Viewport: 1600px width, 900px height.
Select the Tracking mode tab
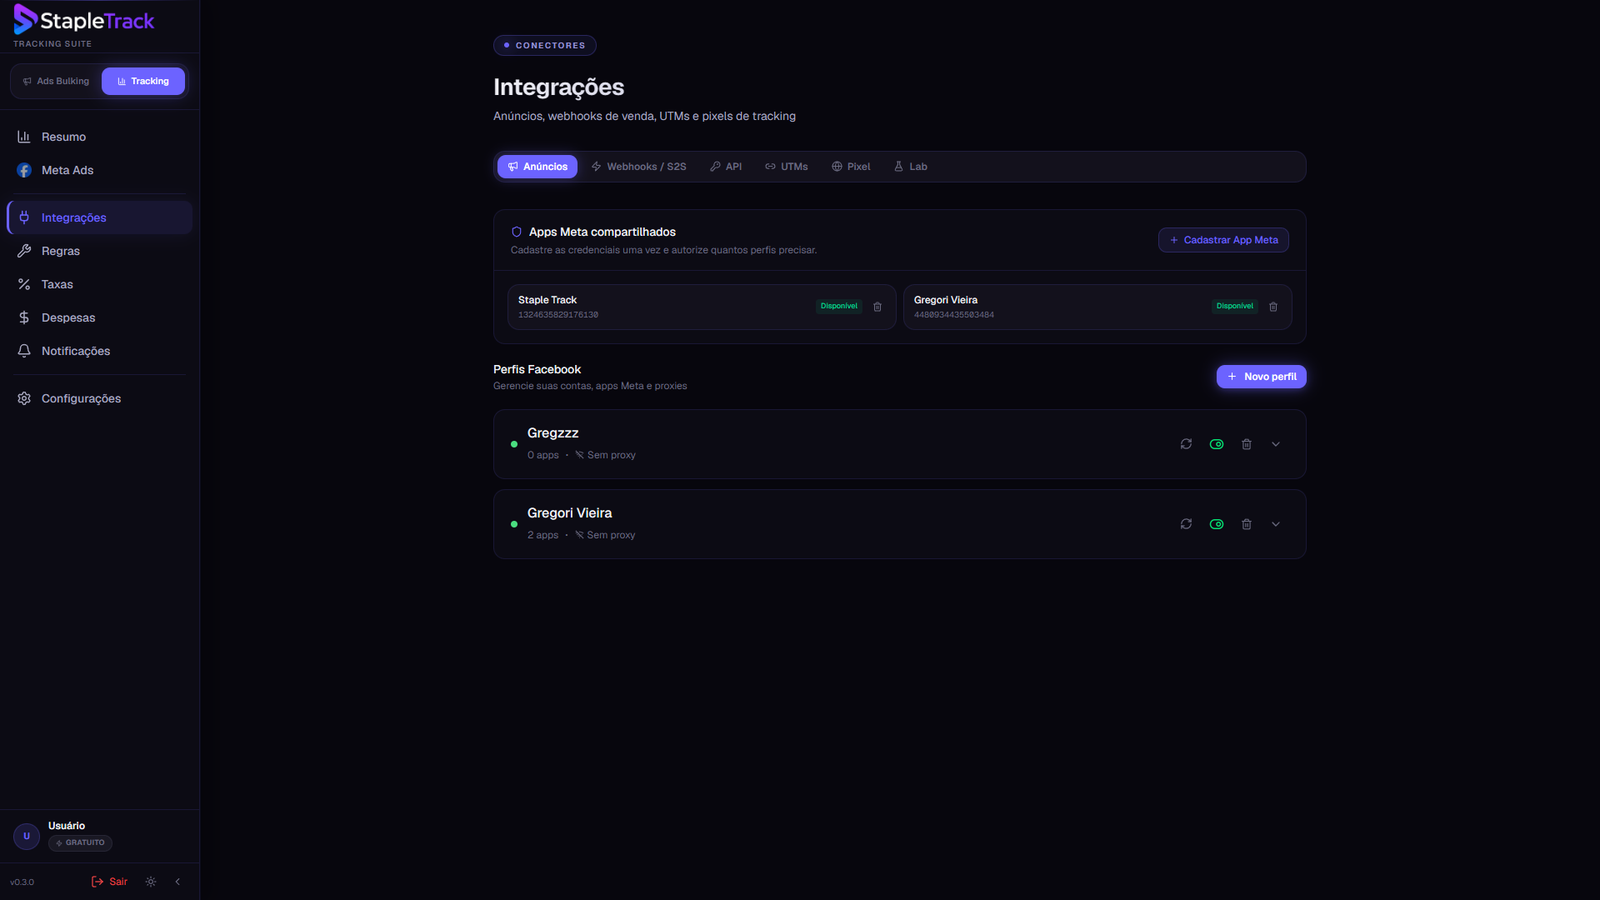tap(143, 81)
